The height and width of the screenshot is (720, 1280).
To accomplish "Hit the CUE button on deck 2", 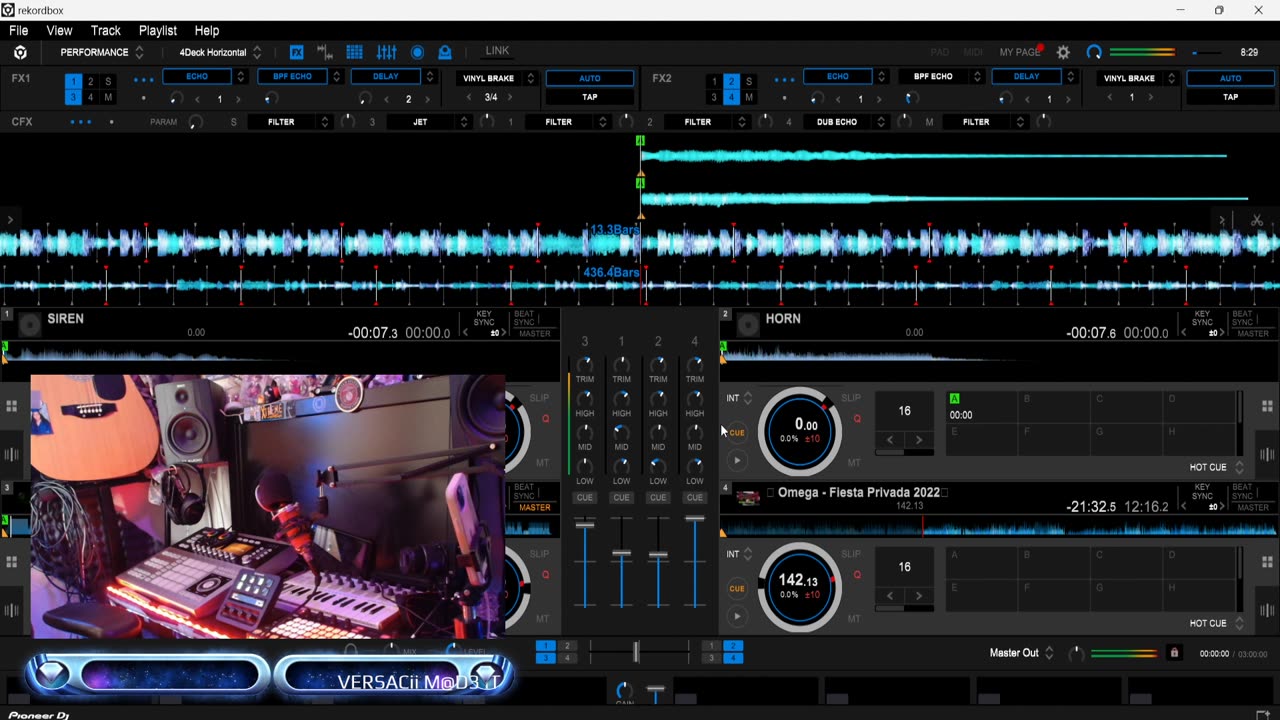I will point(736,432).
